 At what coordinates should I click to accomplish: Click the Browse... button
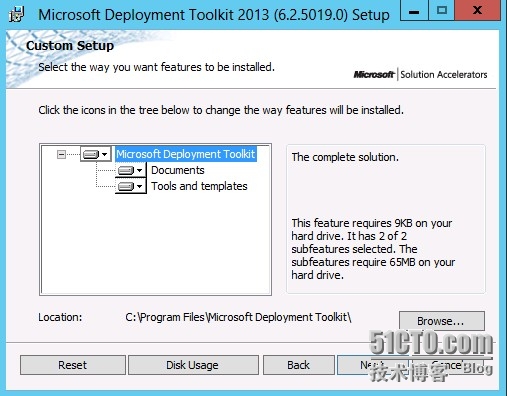coord(442,321)
